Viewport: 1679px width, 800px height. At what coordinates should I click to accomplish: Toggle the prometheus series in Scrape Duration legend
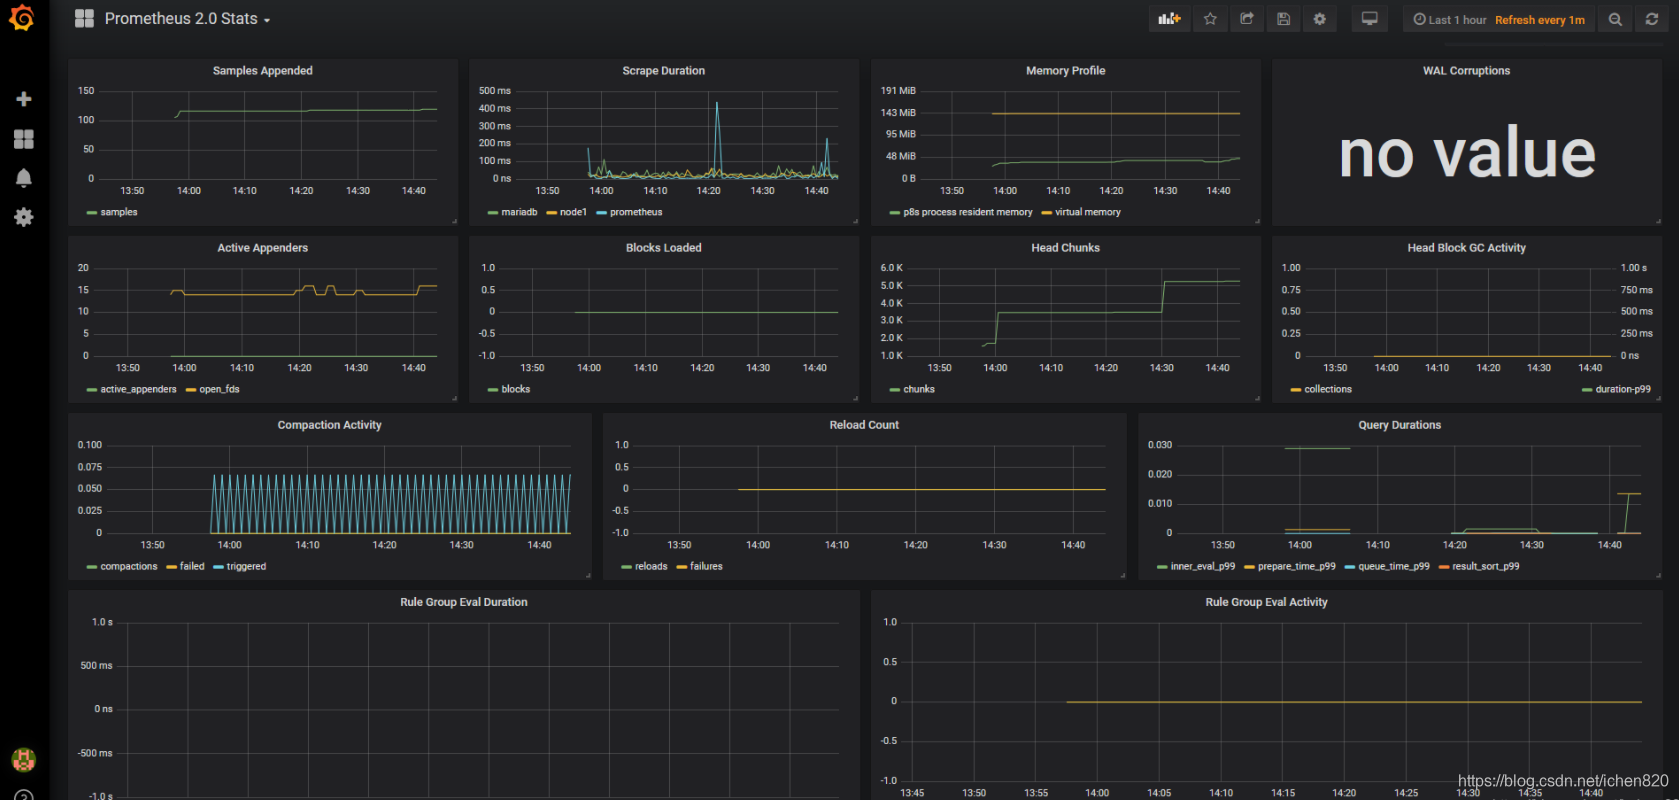(x=636, y=212)
